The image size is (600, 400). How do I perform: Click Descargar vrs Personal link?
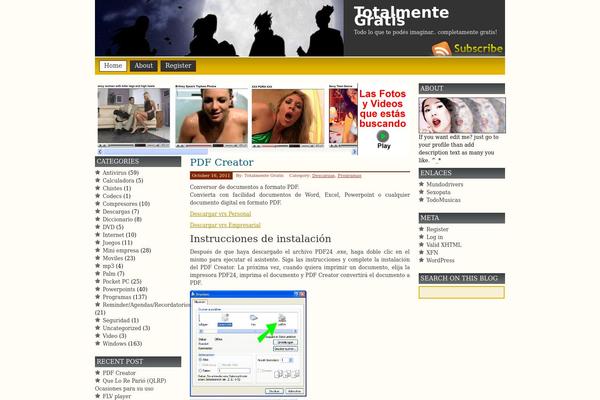(220, 214)
